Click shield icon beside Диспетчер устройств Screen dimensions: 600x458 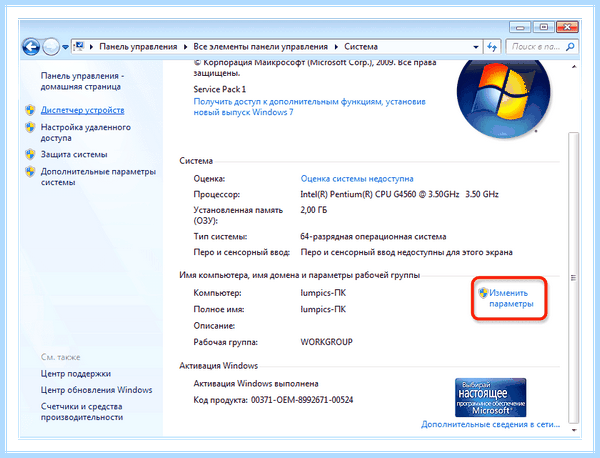[x=30, y=110]
